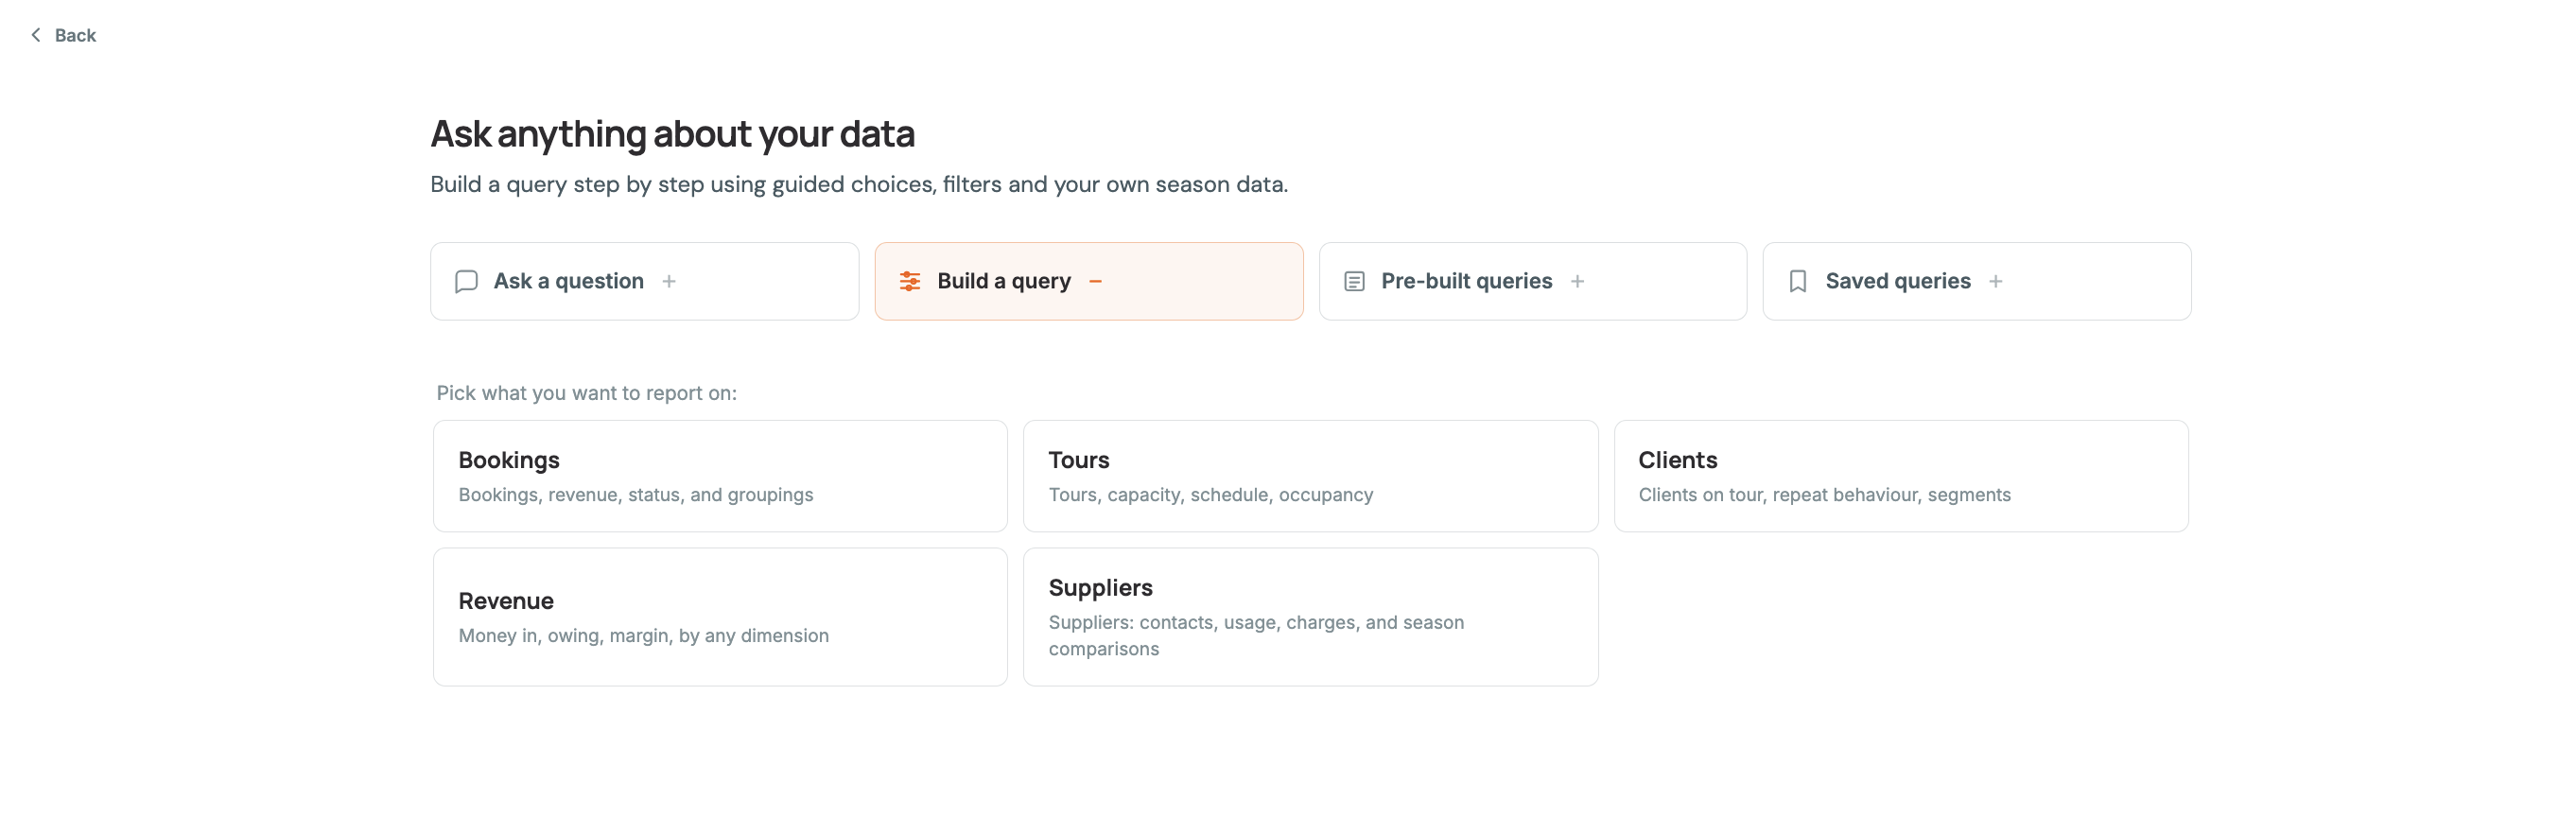The height and width of the screenshot is (817, 2576).
Task: Expand Pre-built queries with plus icon
Action: point(1577,281)
